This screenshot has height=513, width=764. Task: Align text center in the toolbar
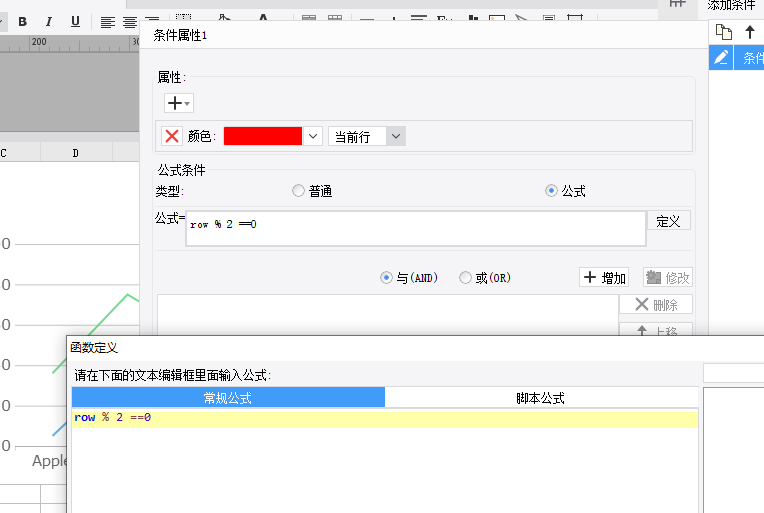click(x=130, y=22)
